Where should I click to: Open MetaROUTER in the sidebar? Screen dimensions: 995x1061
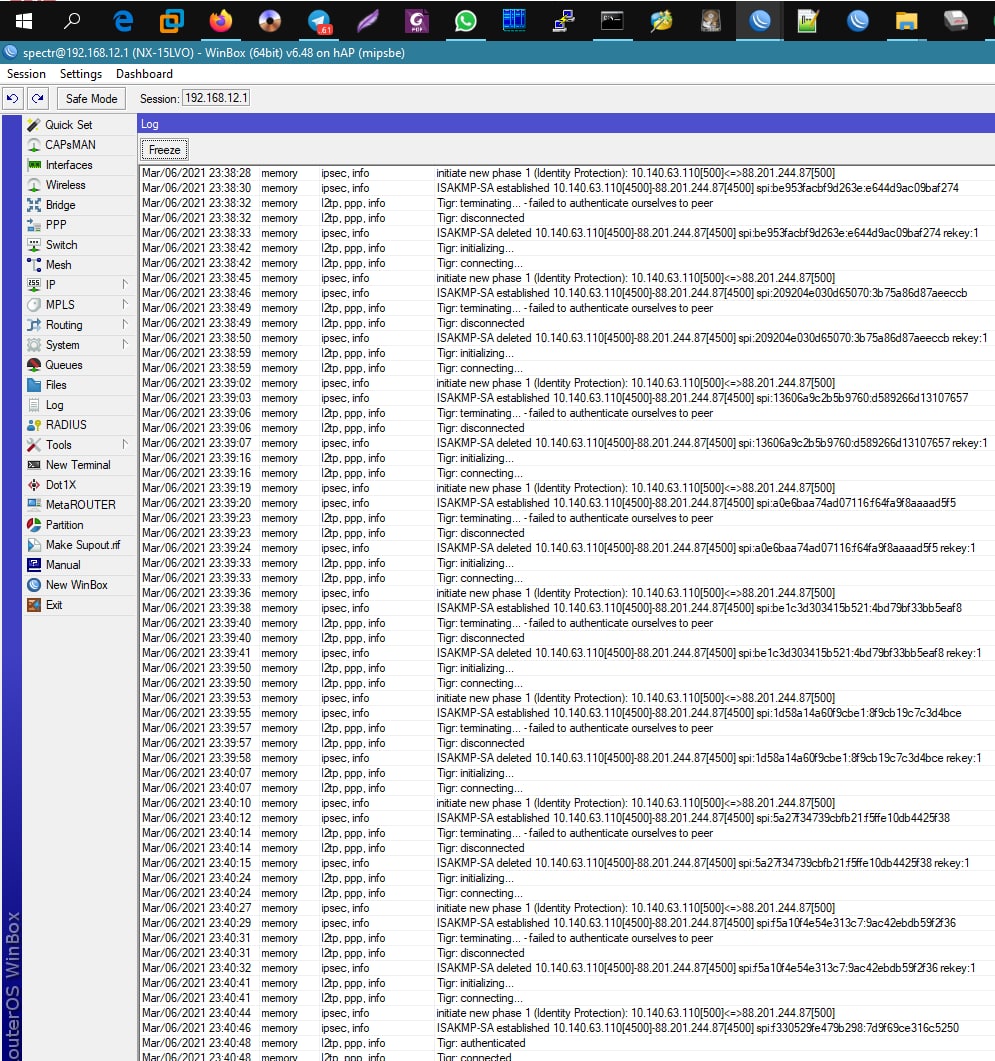pos(79,505)
